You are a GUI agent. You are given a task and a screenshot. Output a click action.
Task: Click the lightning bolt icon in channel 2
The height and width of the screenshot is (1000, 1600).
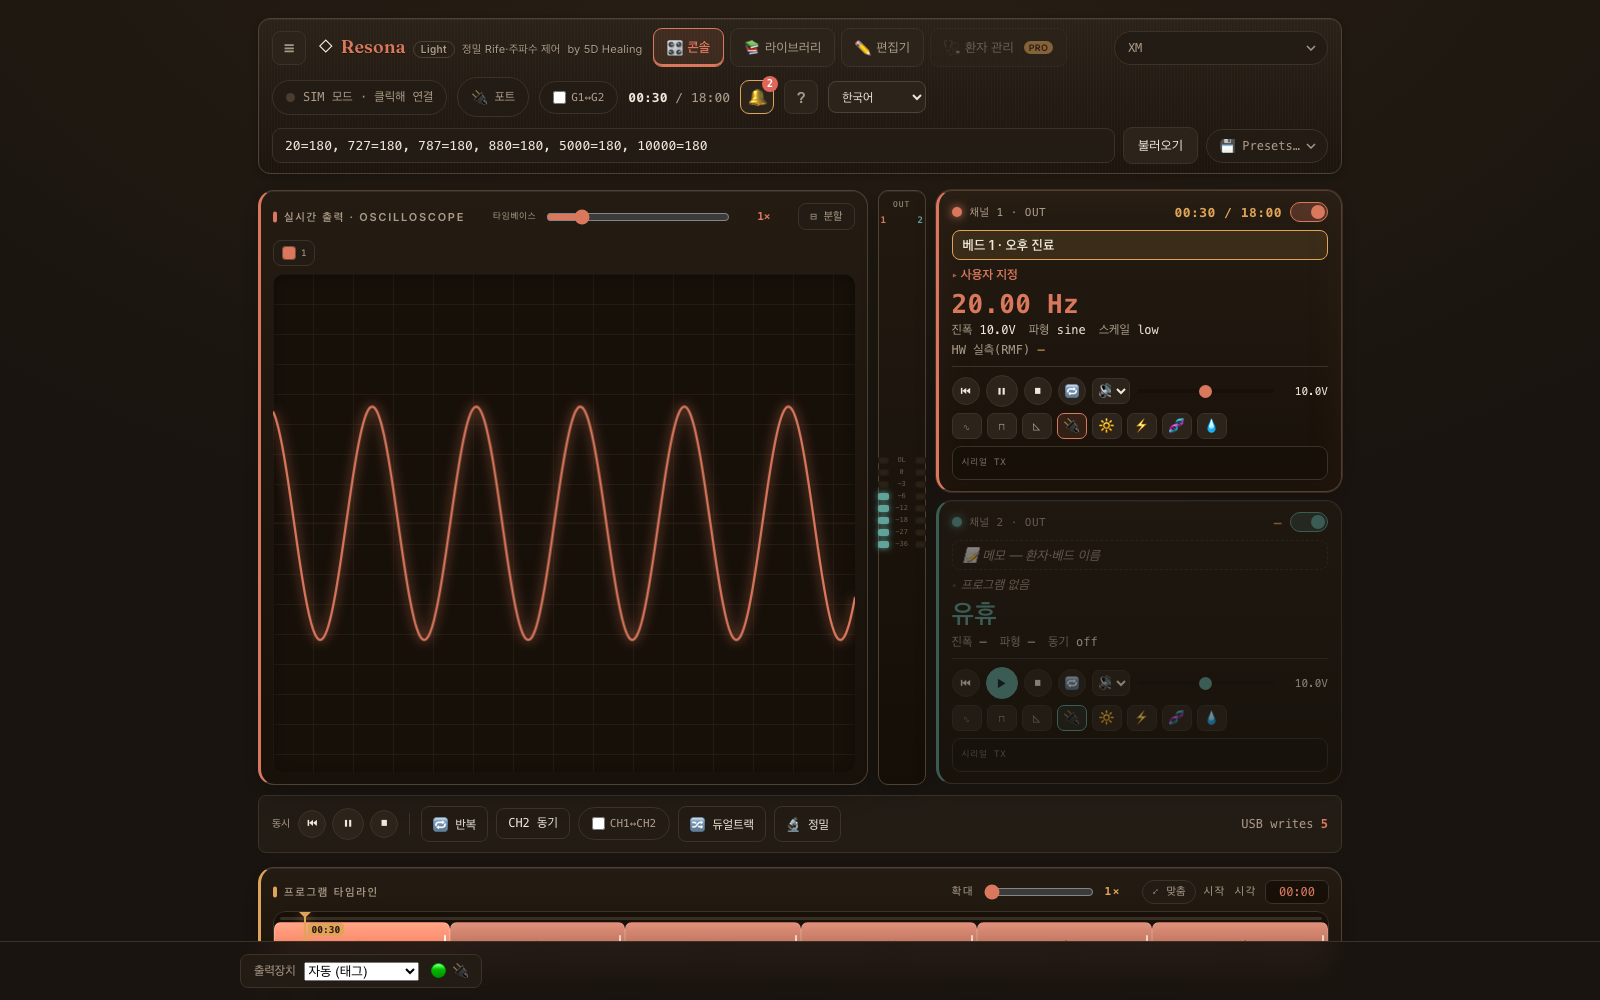tap(1142, 718)
